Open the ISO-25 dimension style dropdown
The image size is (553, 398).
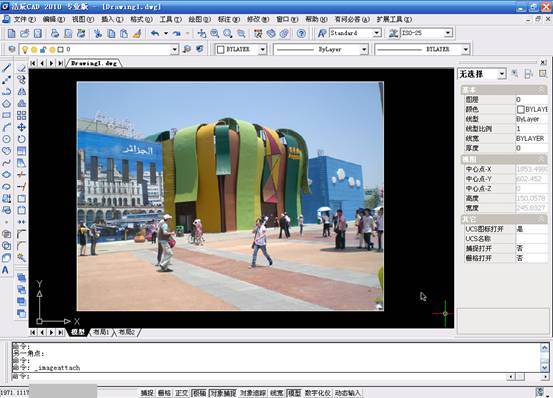[448, 33]
